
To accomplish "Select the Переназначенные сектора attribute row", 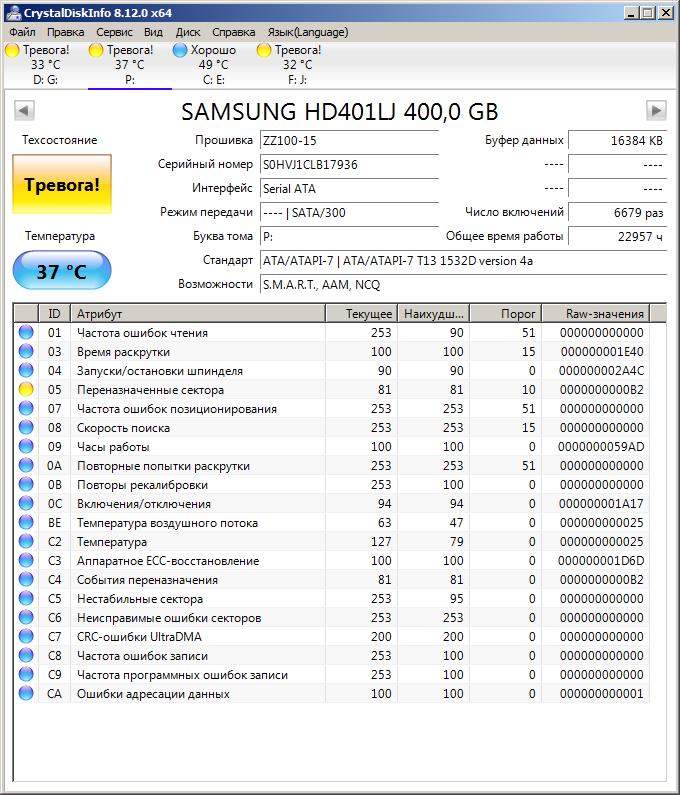I will [331, 389].
